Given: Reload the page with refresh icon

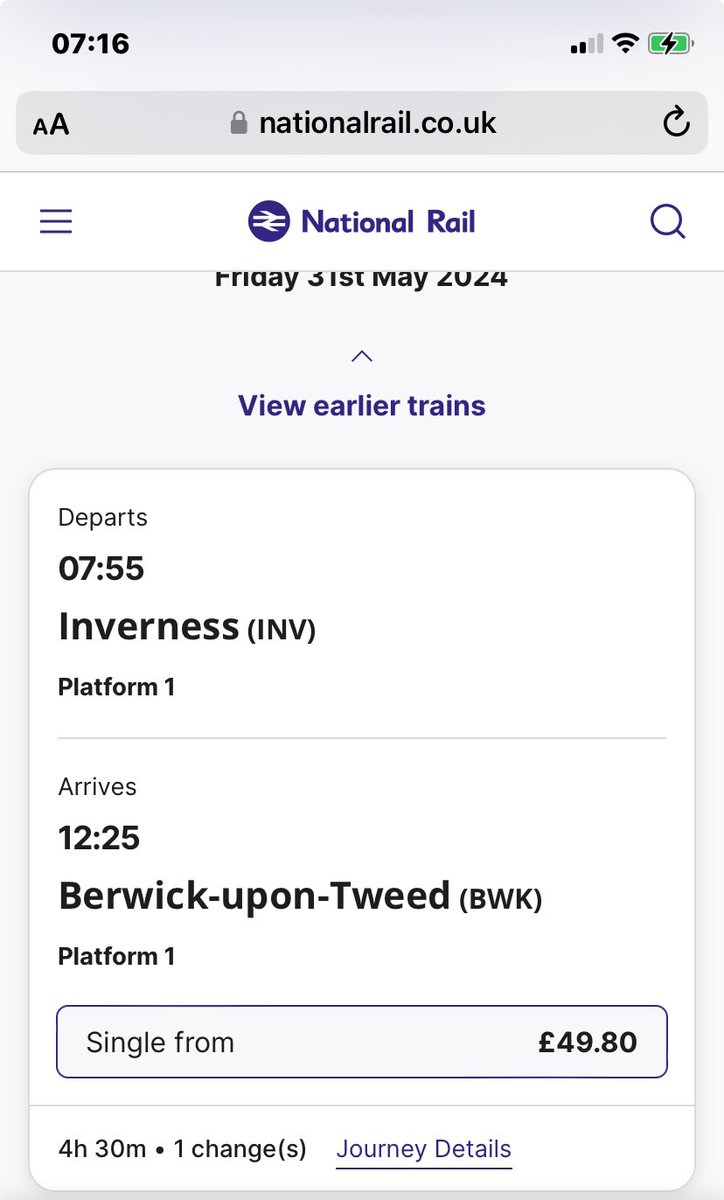Looking at the screenshot, I should pos(677,123).
